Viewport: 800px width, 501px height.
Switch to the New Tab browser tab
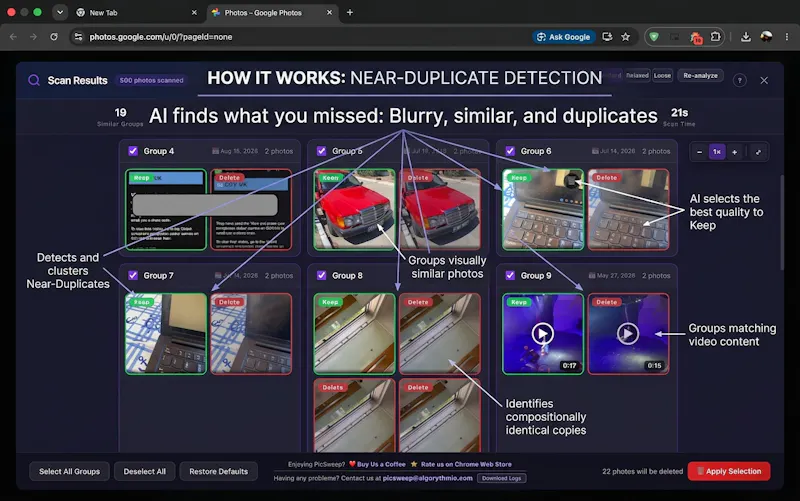137,13
